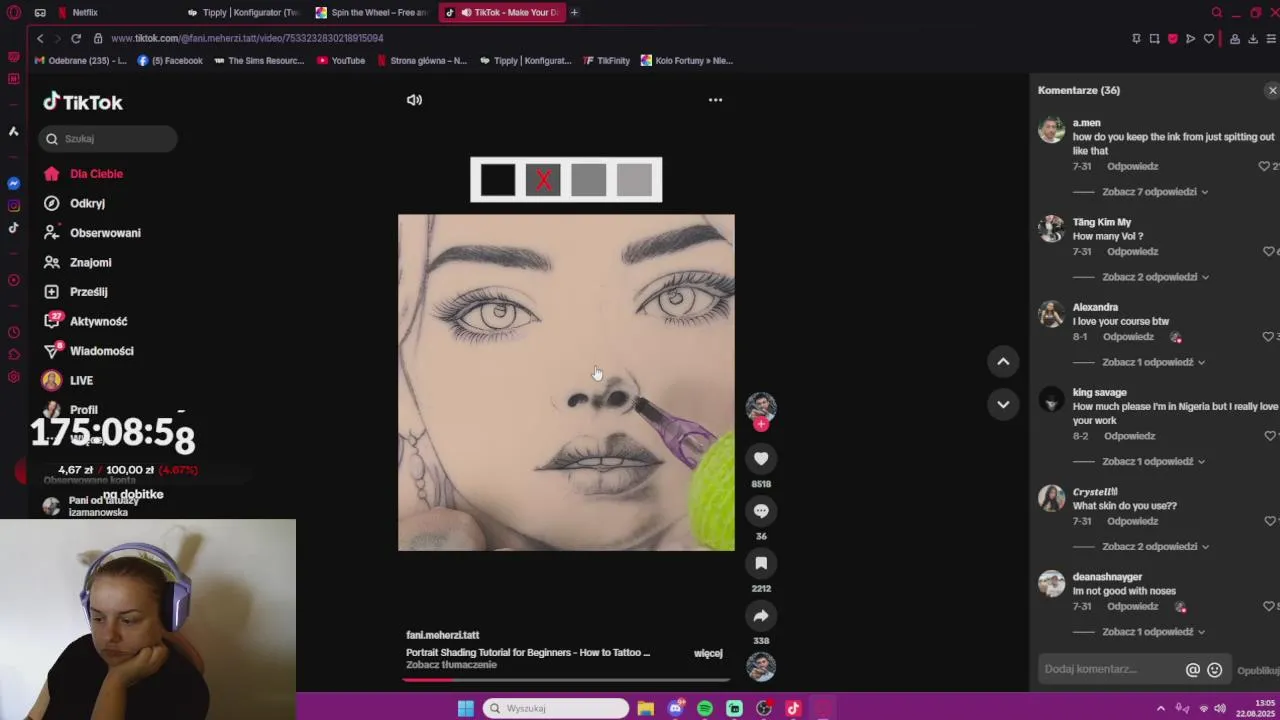Viewport: 1280px width, 720px height.
Task: Select Dla Ciebie in the sidebar
Action: (96, 174)
